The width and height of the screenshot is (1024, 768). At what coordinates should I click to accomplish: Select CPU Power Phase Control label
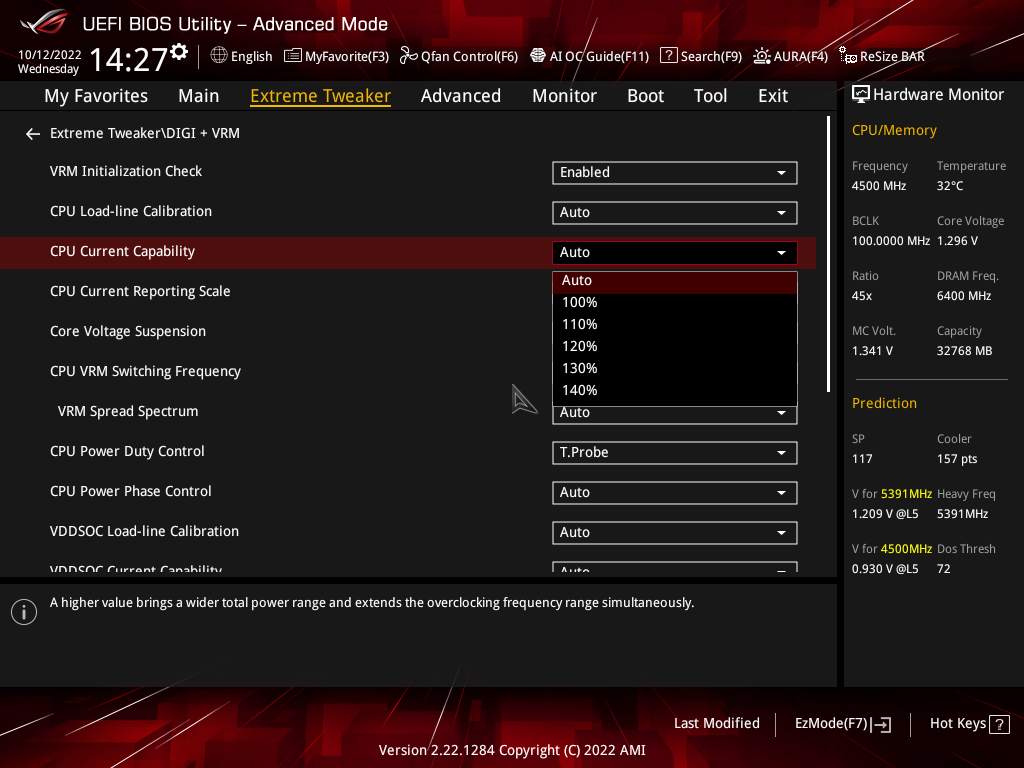coord(131,491)
